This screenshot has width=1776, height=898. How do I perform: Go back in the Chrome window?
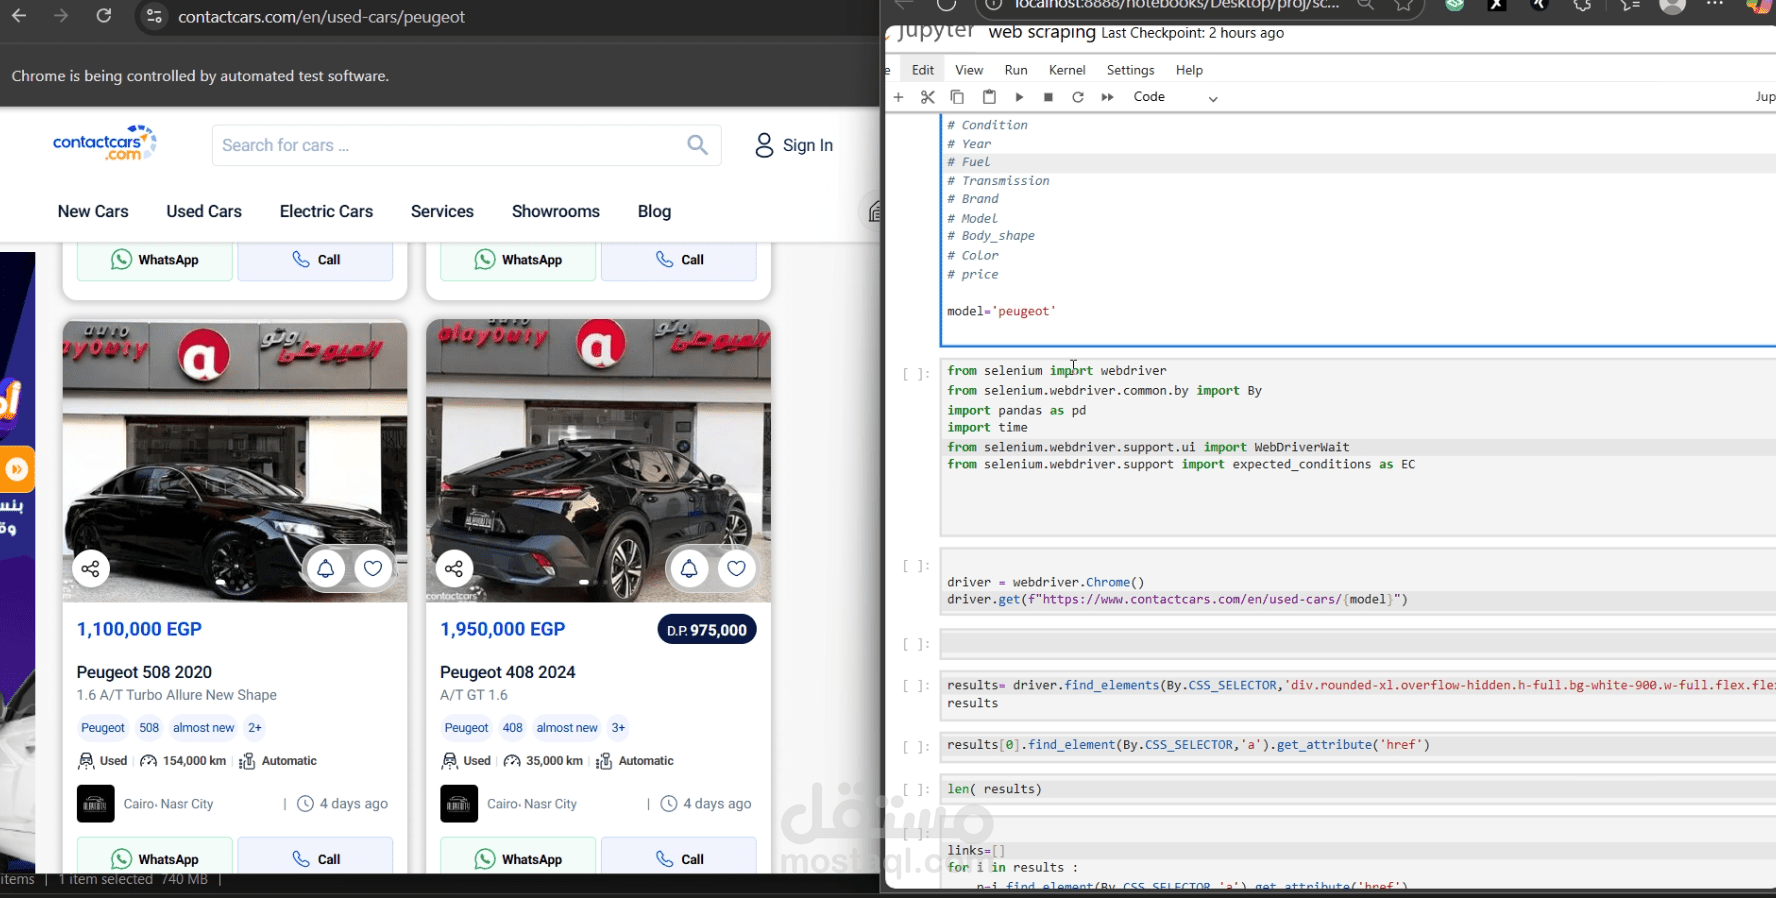tap(19, 16)
